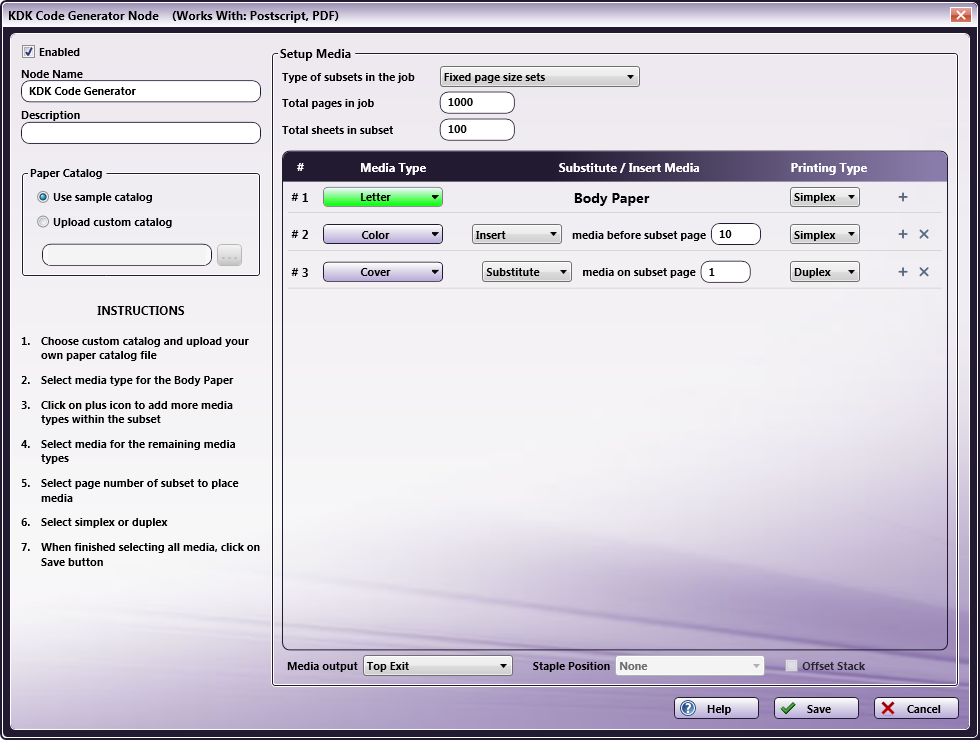Click the # 2 row number
This screenshot has height=740, width=980.
click(300, 235)
